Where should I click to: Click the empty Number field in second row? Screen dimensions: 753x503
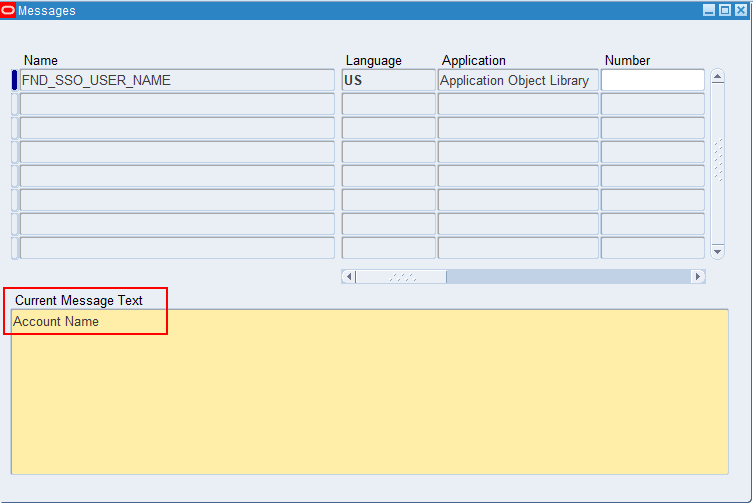tap(652, 104)
